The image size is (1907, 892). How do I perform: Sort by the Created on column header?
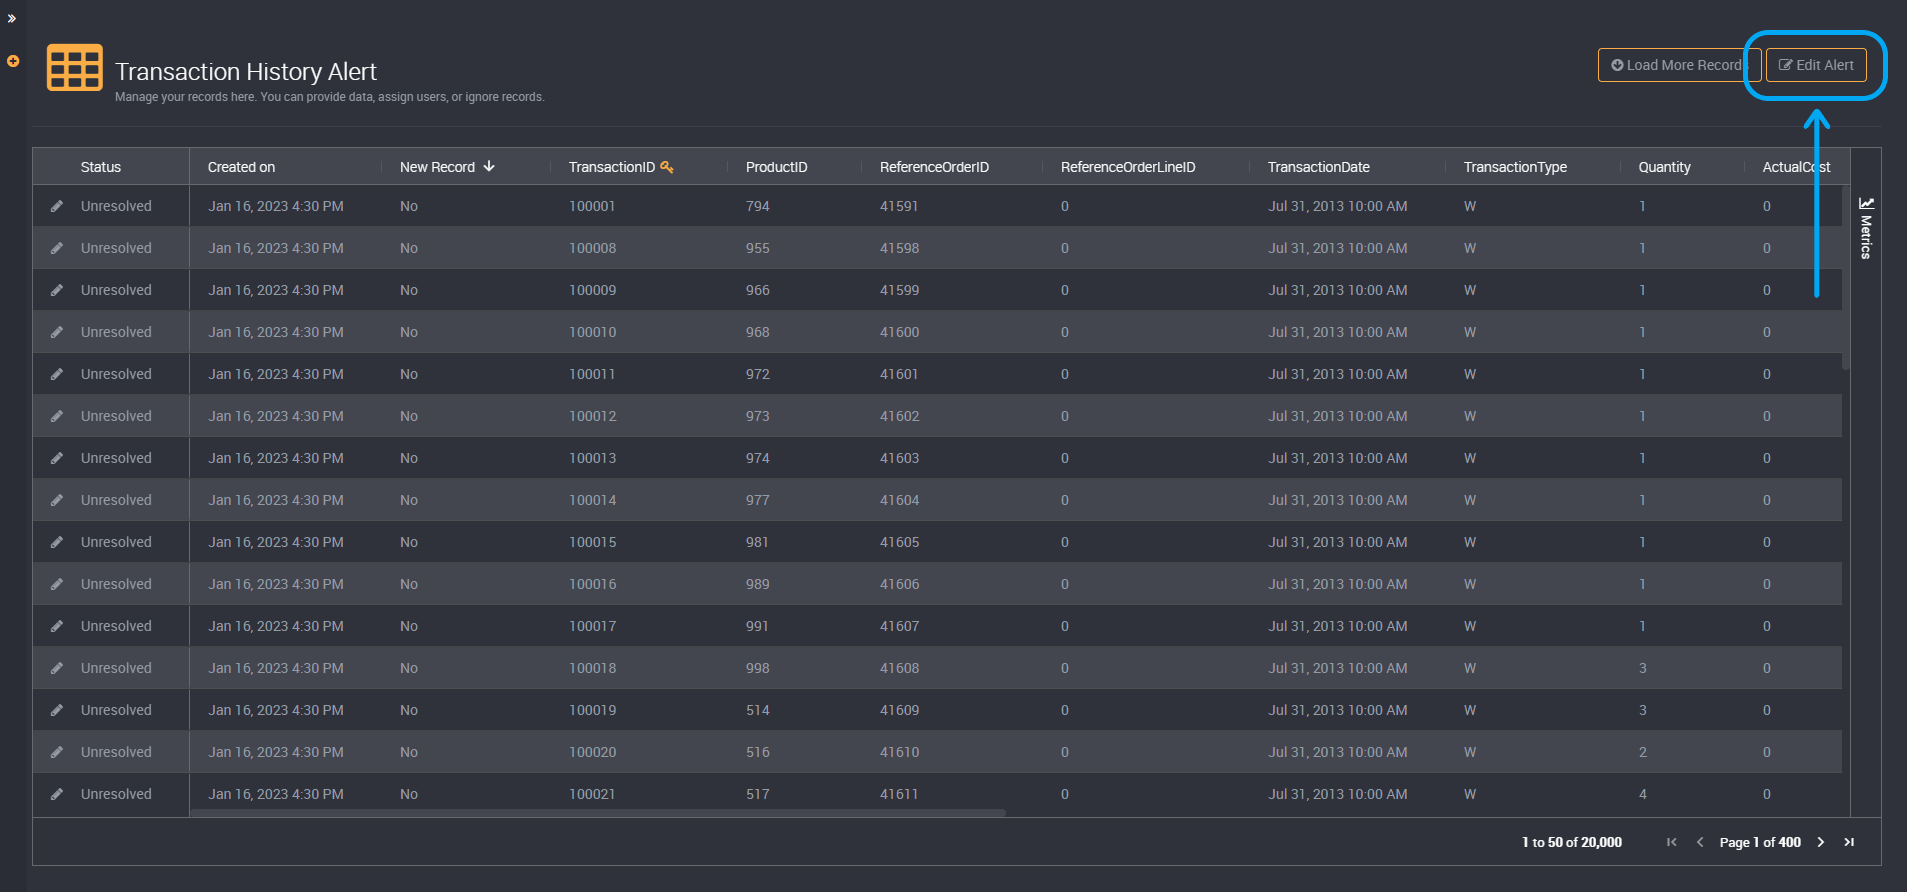click(x=241, y=167)
